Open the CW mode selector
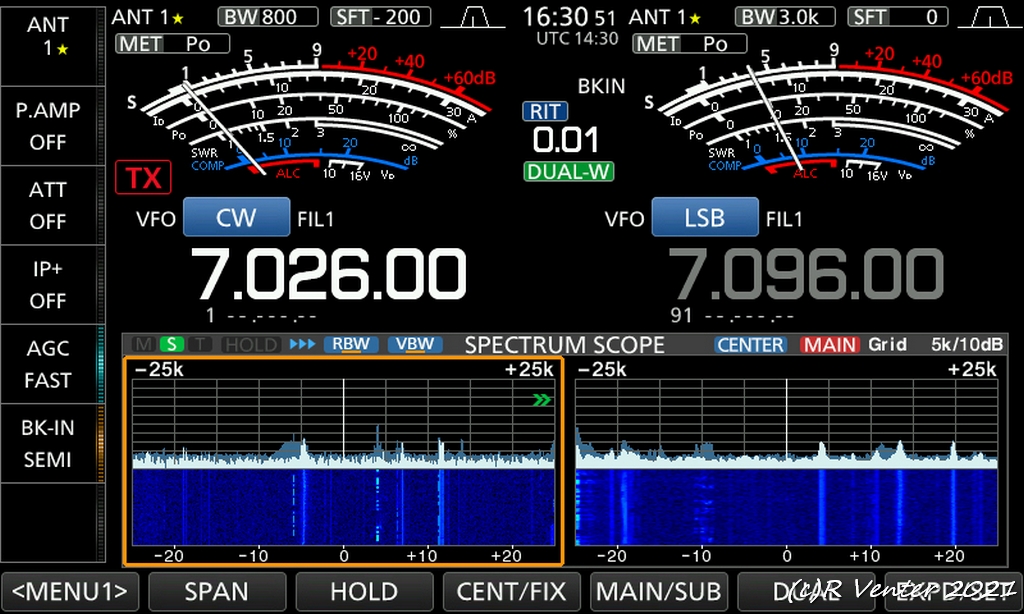Viewport: 1024px width, 614px height. click(236, 218)
